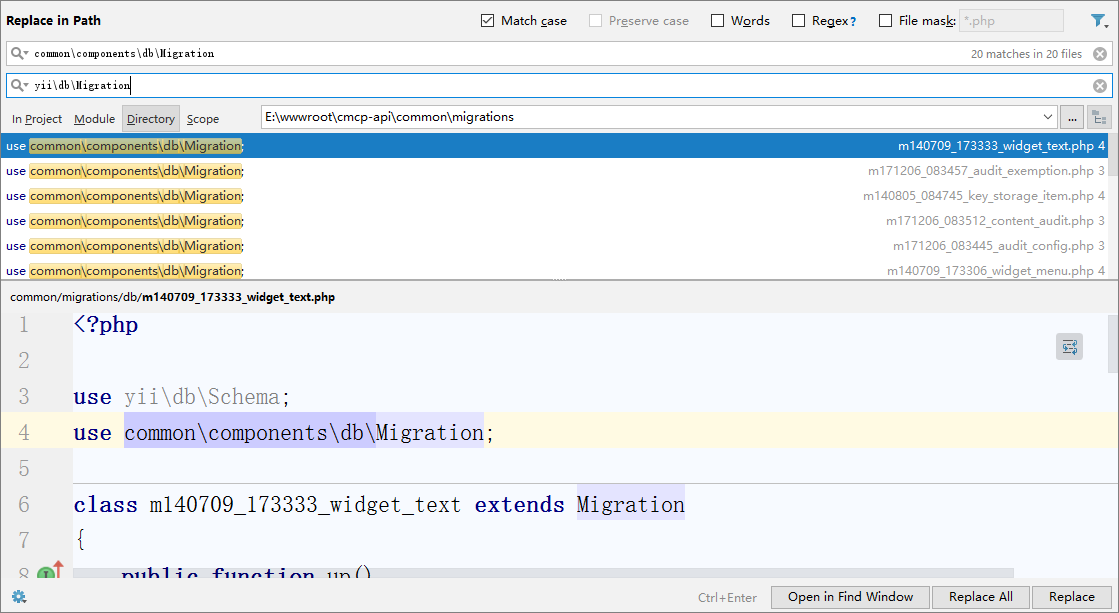Clear the search text field

[x=1100, y=54]
